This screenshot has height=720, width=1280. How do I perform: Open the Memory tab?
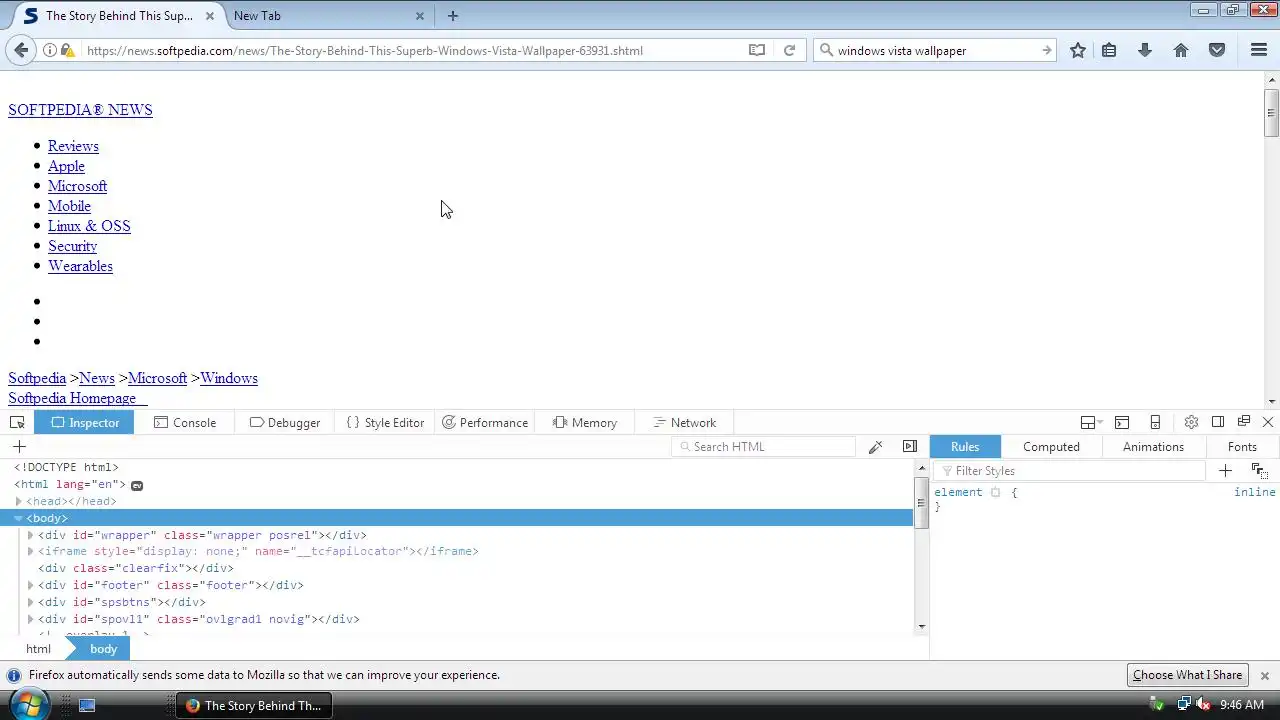coord(585,422)
